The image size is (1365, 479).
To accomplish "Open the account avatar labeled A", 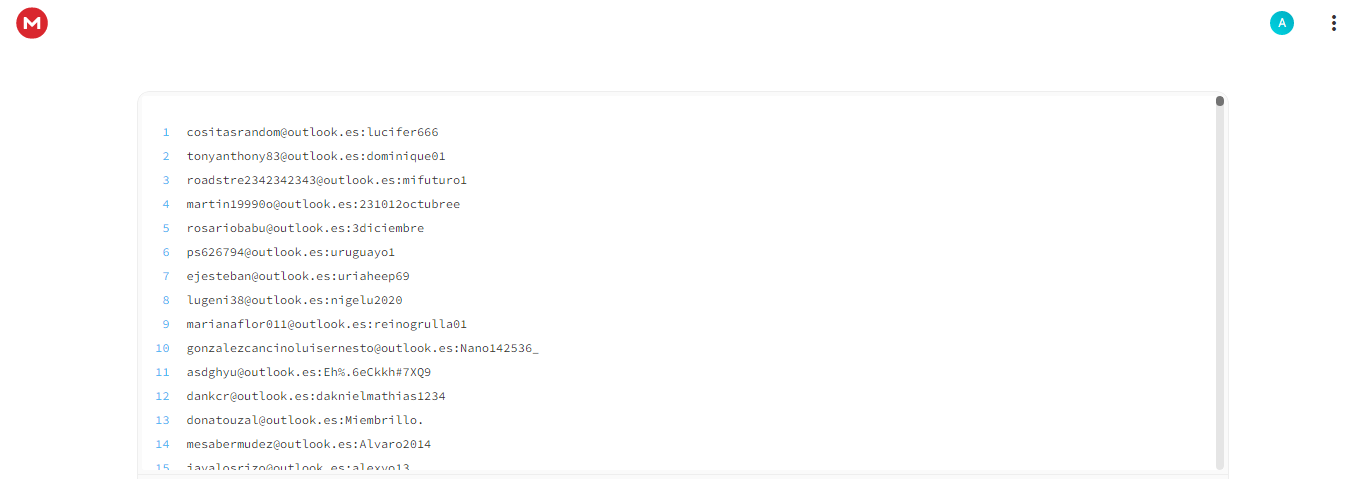I will coord(1282,23).
